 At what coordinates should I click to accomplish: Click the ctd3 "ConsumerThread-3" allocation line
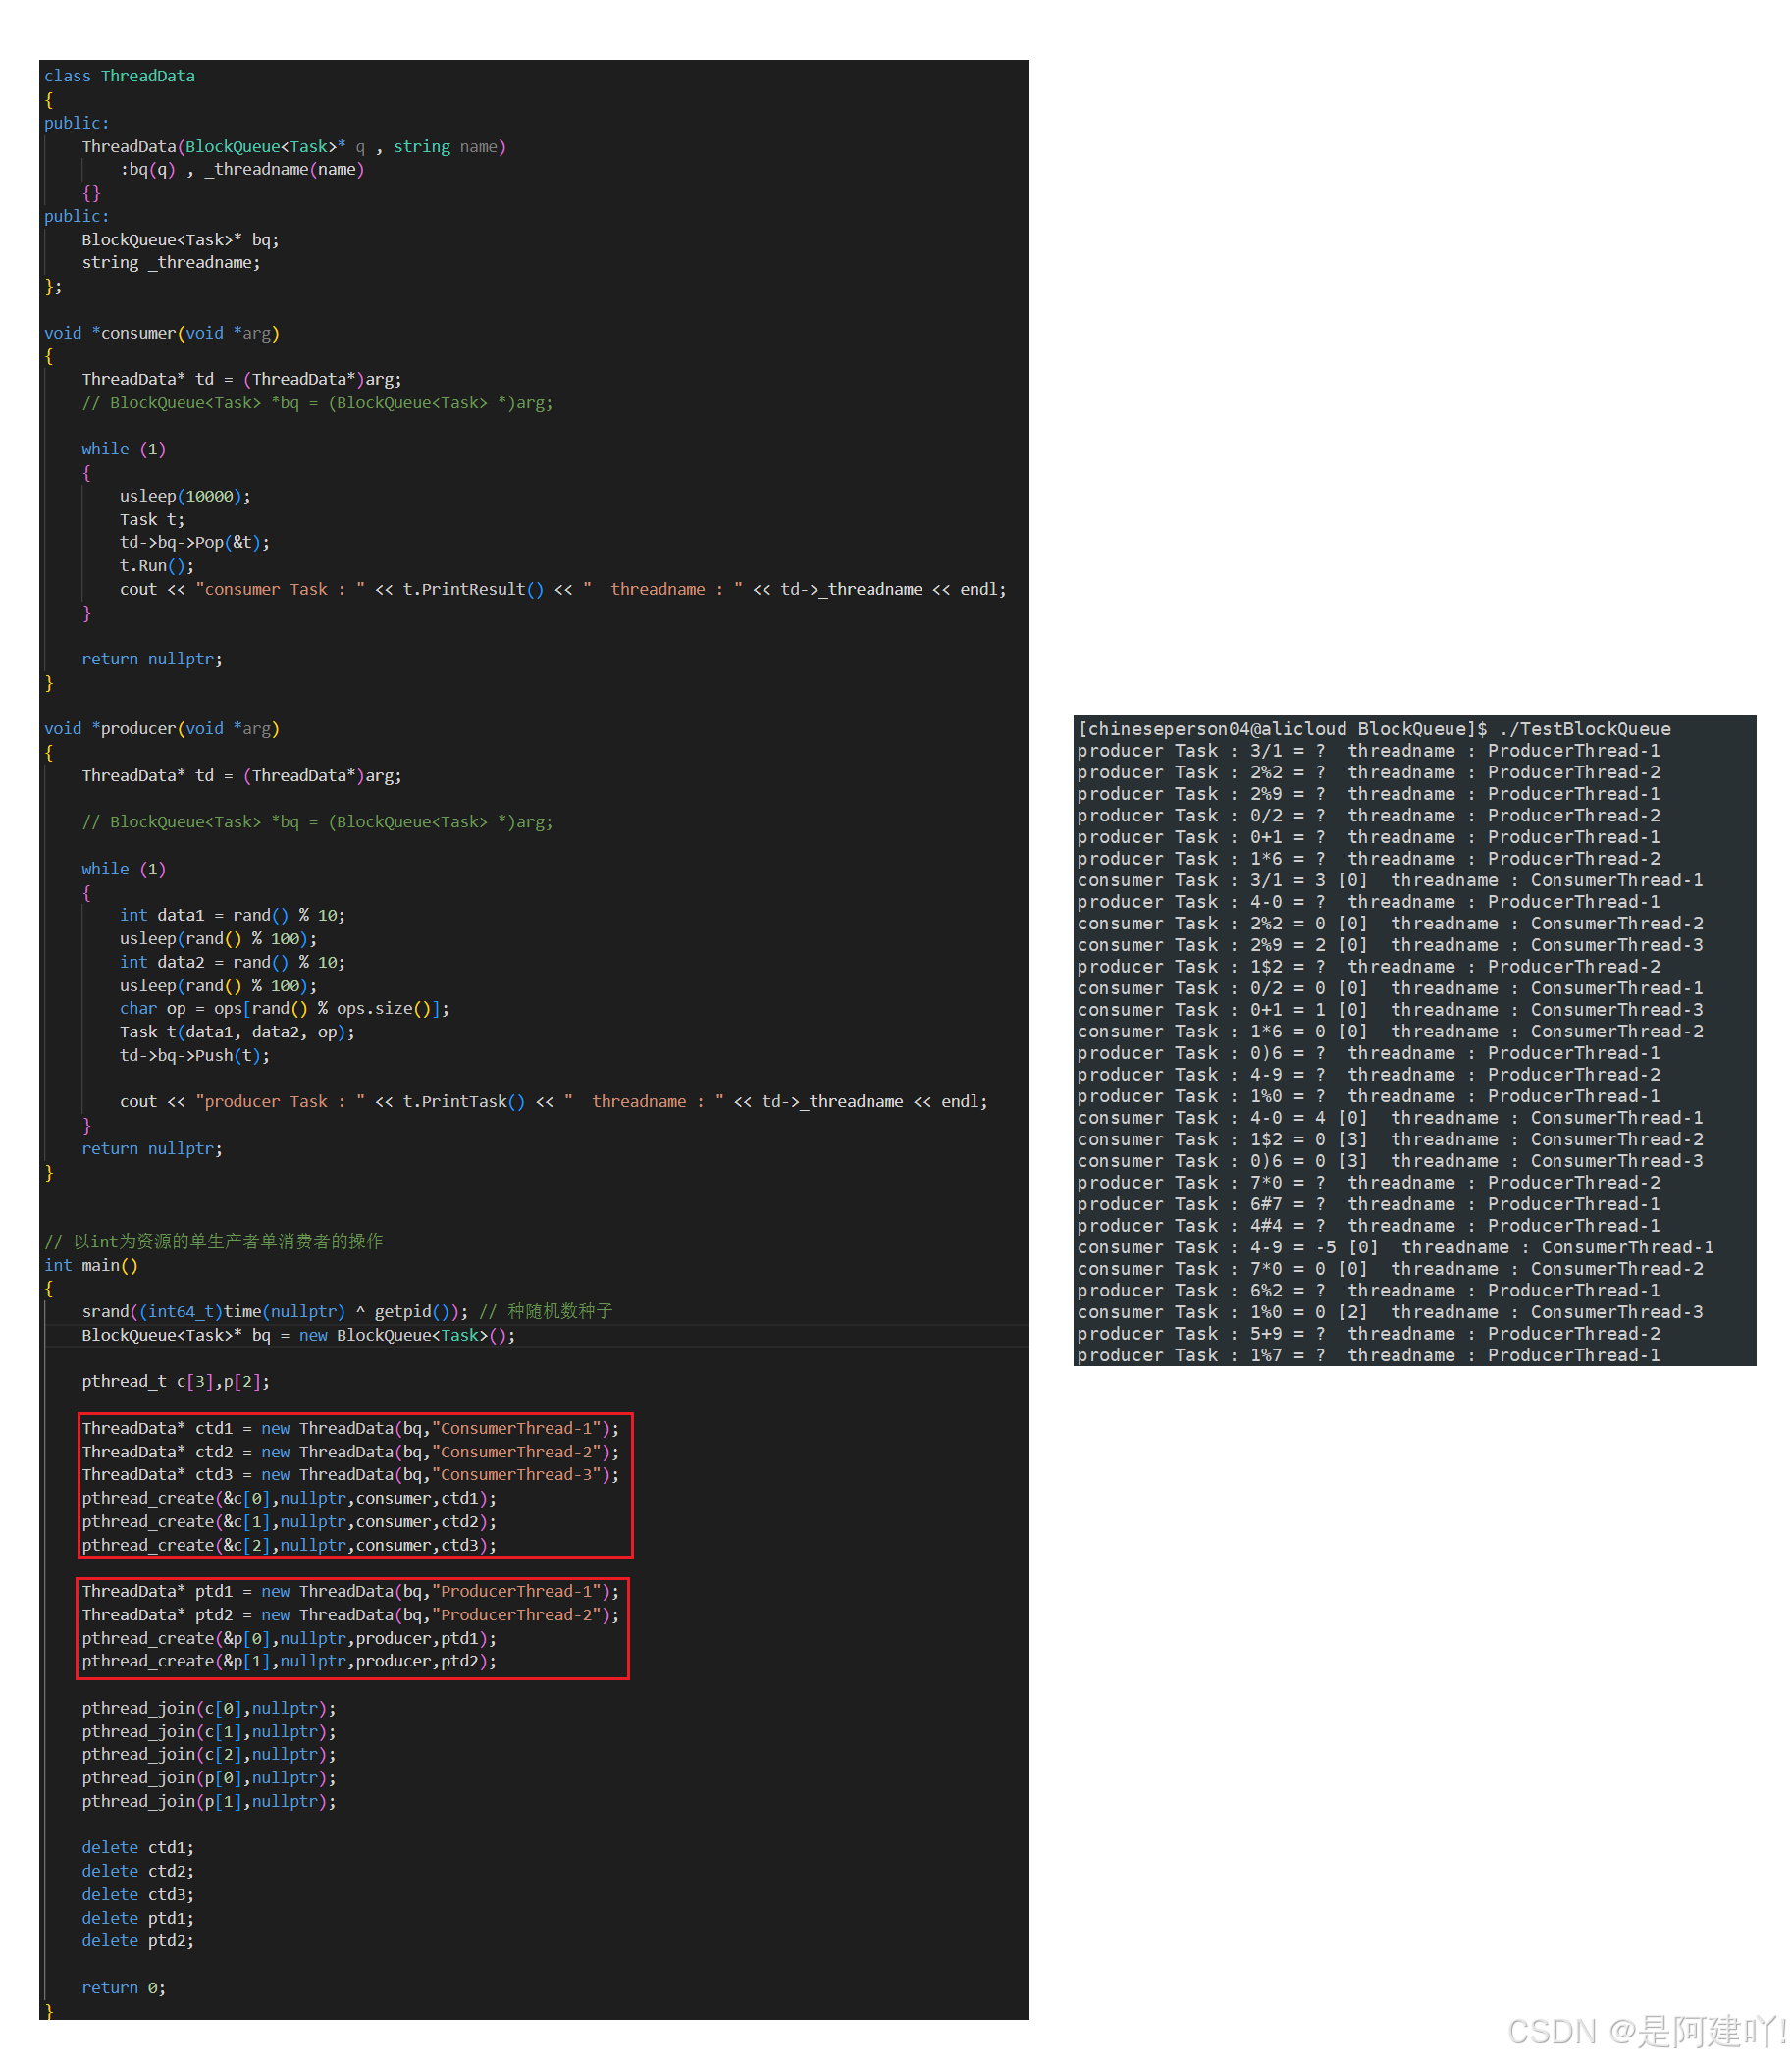tap(351, 1475)
